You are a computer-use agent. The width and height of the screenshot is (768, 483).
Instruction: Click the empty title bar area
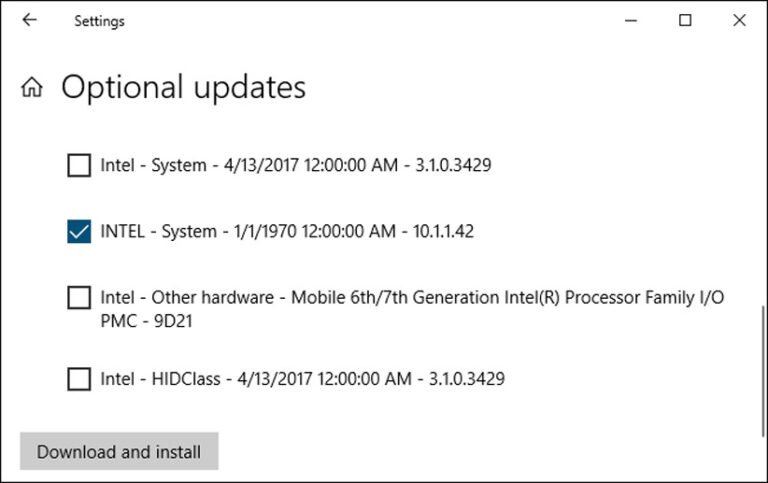380,20
